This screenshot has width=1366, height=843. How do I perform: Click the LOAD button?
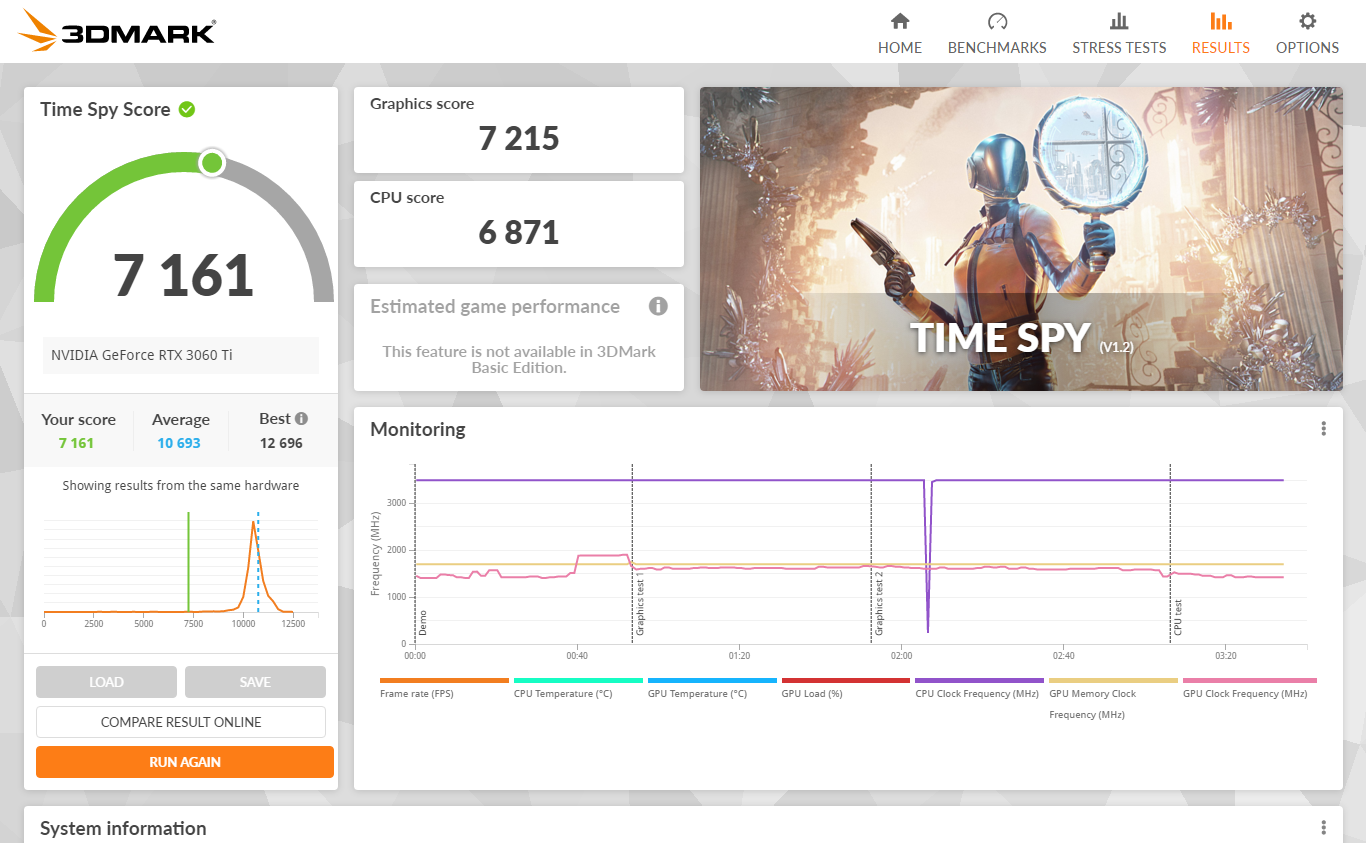106,682
